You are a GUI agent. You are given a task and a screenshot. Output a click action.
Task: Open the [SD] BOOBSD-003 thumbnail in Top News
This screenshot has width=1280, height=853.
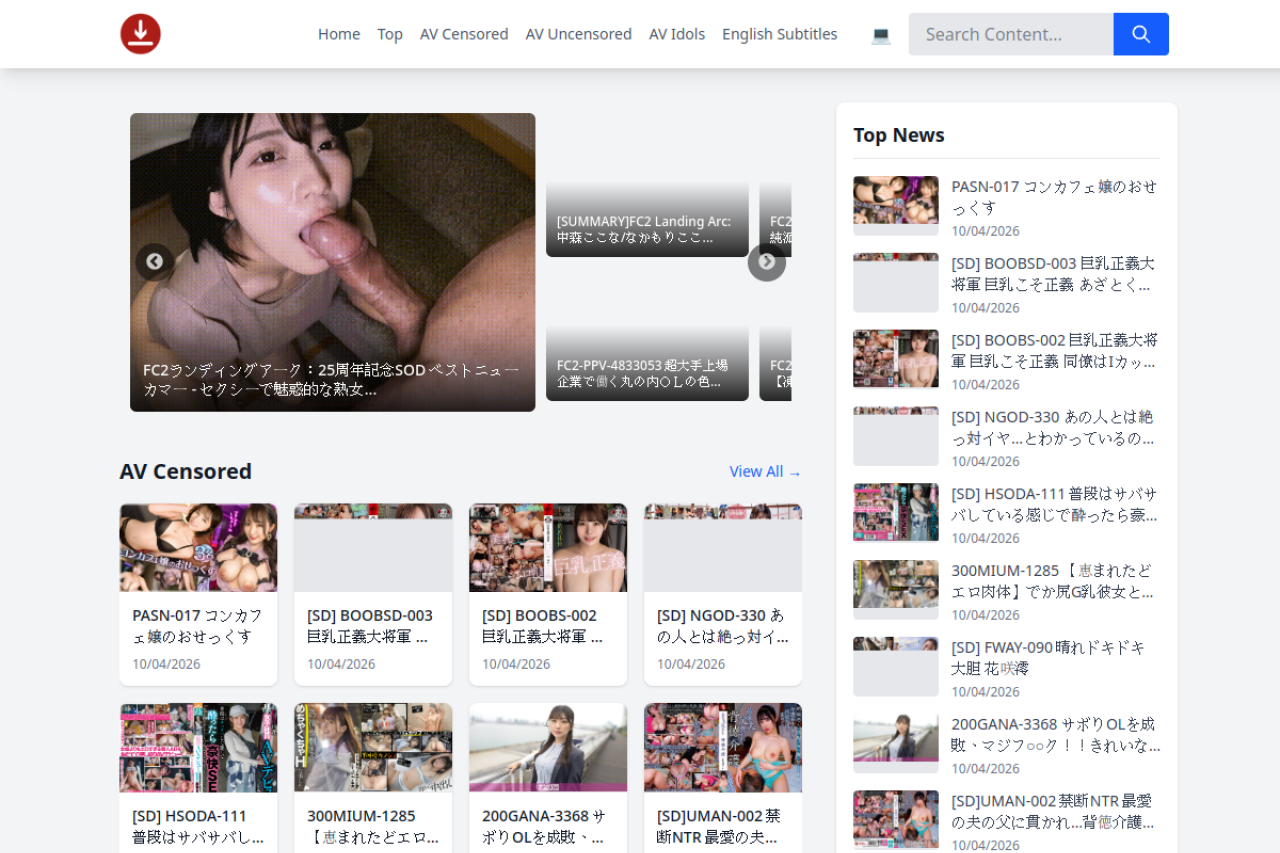pyautogui.click(x=896, y=283)
